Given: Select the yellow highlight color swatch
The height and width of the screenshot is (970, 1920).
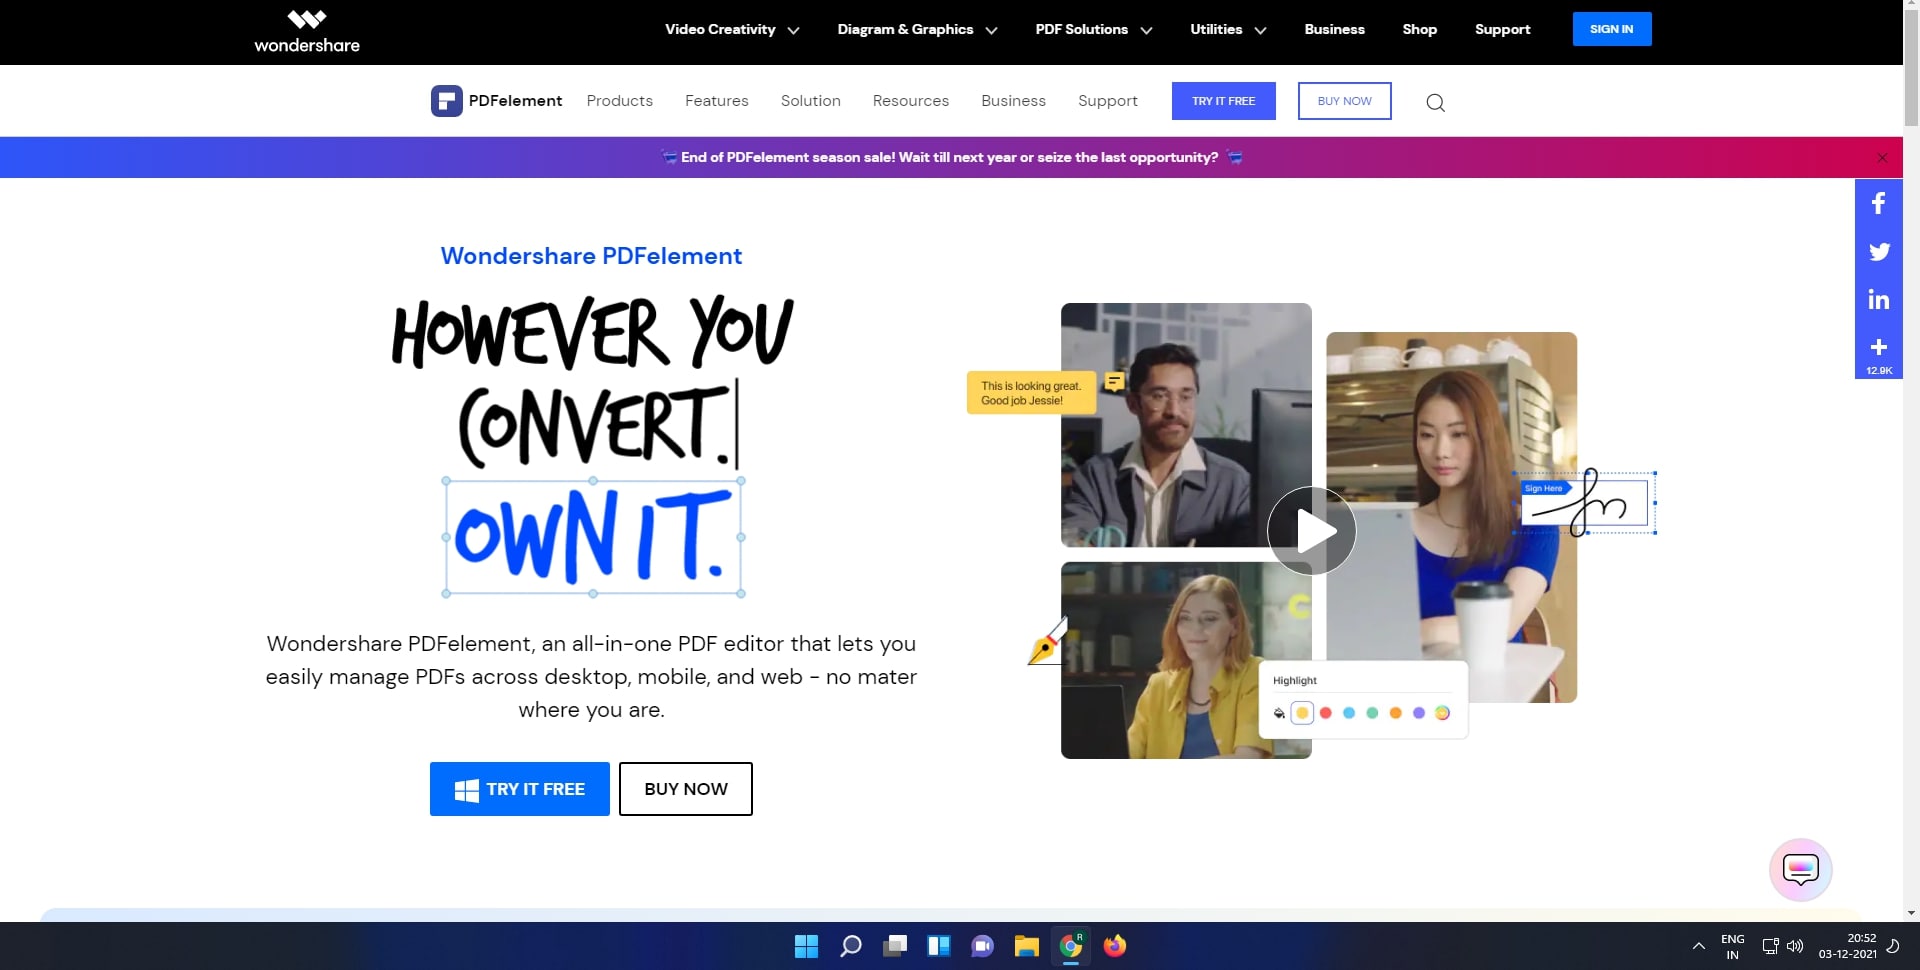Looking at the screenshot, I should click(1302, 713).
